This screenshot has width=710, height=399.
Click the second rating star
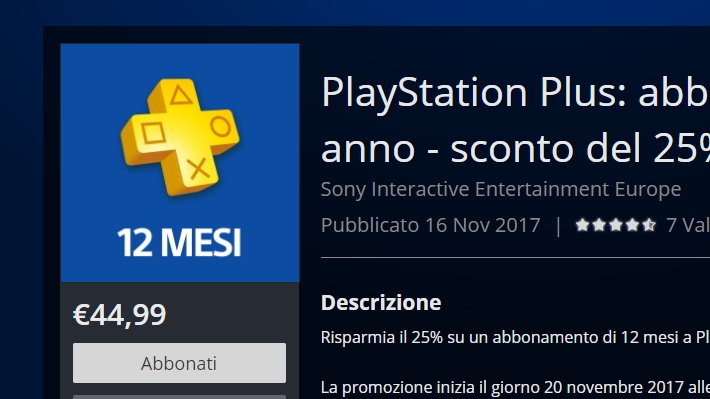pyautogui.click(x=599, y=225)
